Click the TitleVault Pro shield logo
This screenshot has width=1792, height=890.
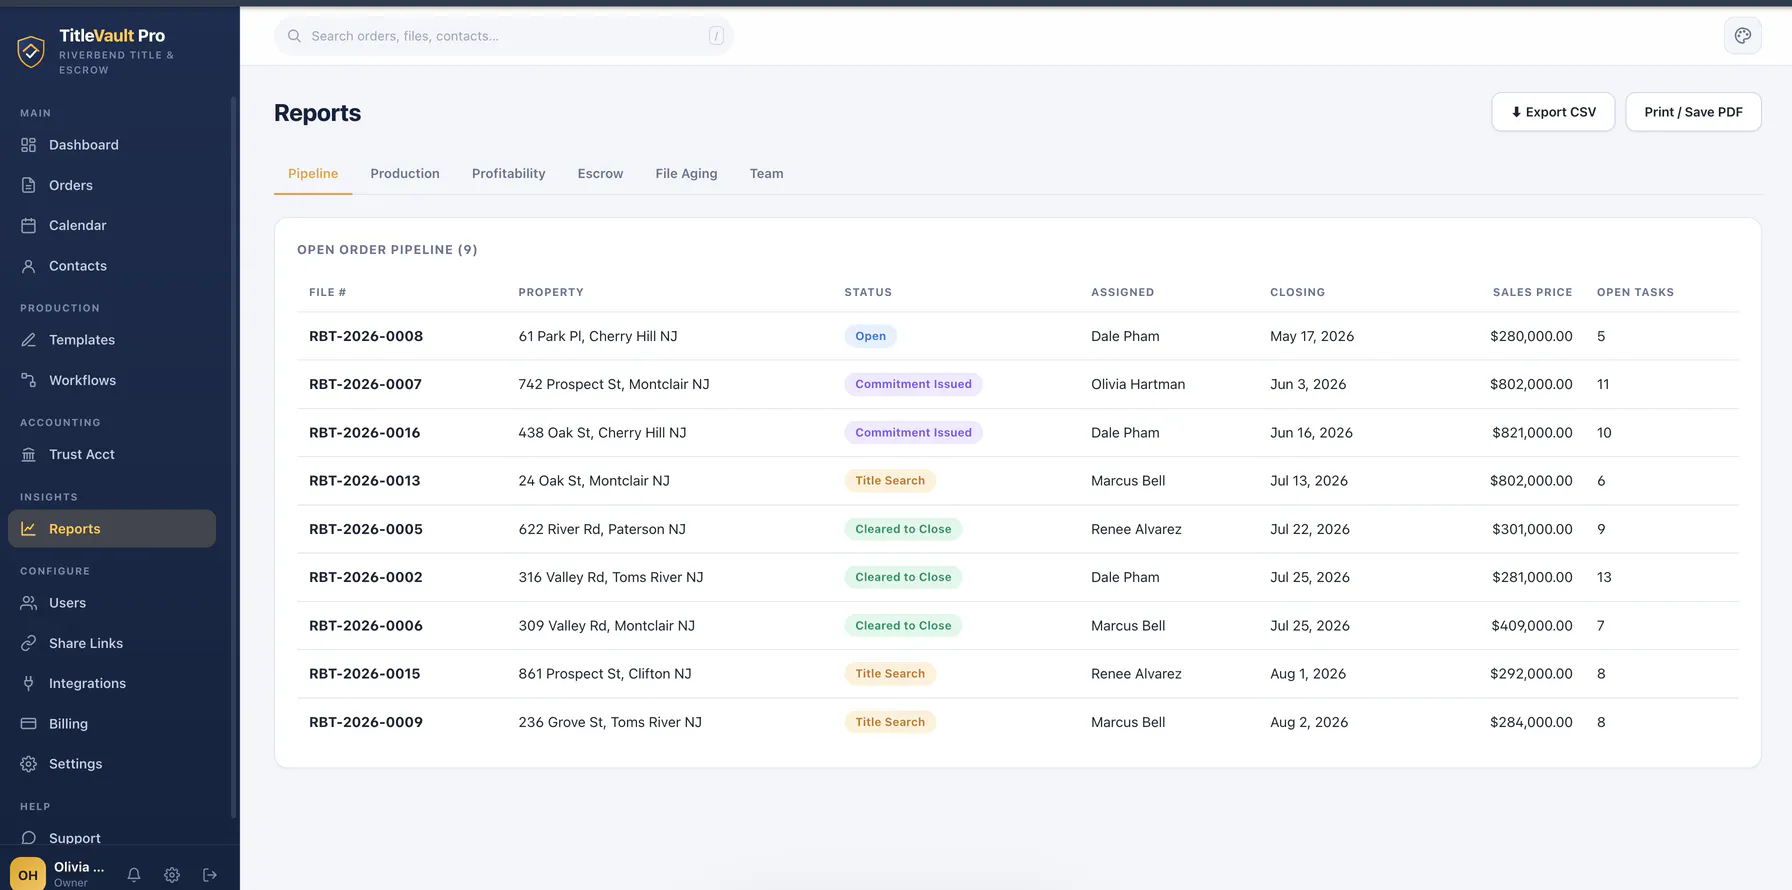click(x=31, y=51)
